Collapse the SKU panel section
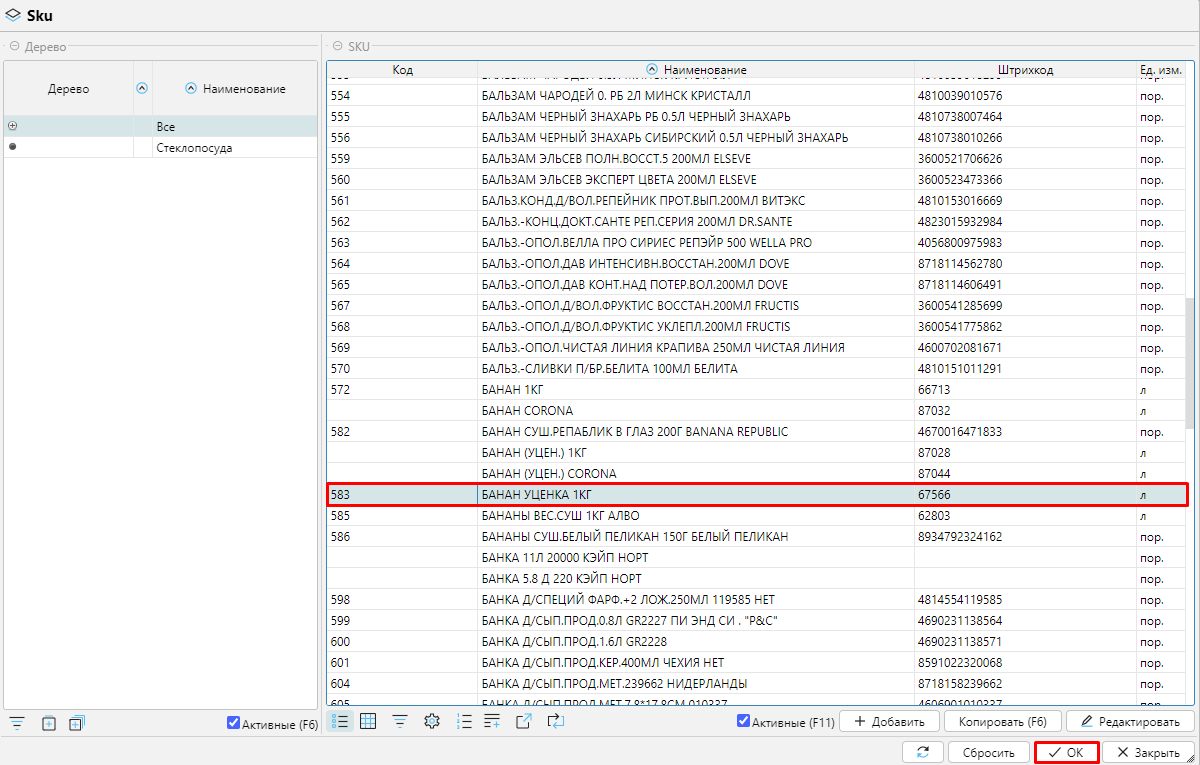The image size is (1200, 765). pyautogui.click(x=336, y=46)
